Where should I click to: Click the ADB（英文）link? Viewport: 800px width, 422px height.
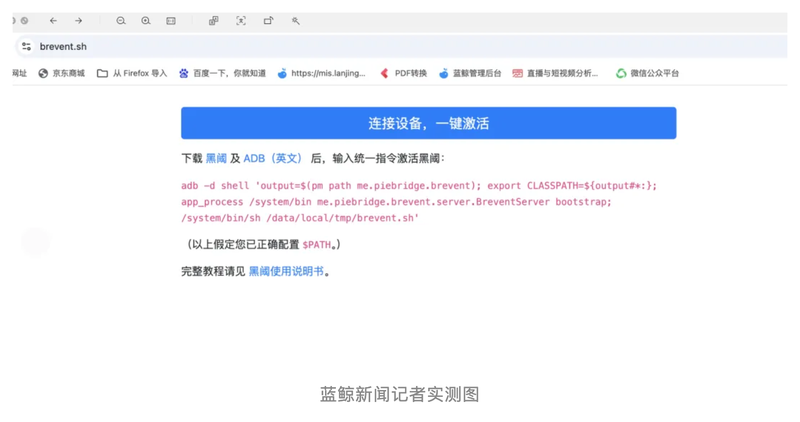[x=273, y=159]
